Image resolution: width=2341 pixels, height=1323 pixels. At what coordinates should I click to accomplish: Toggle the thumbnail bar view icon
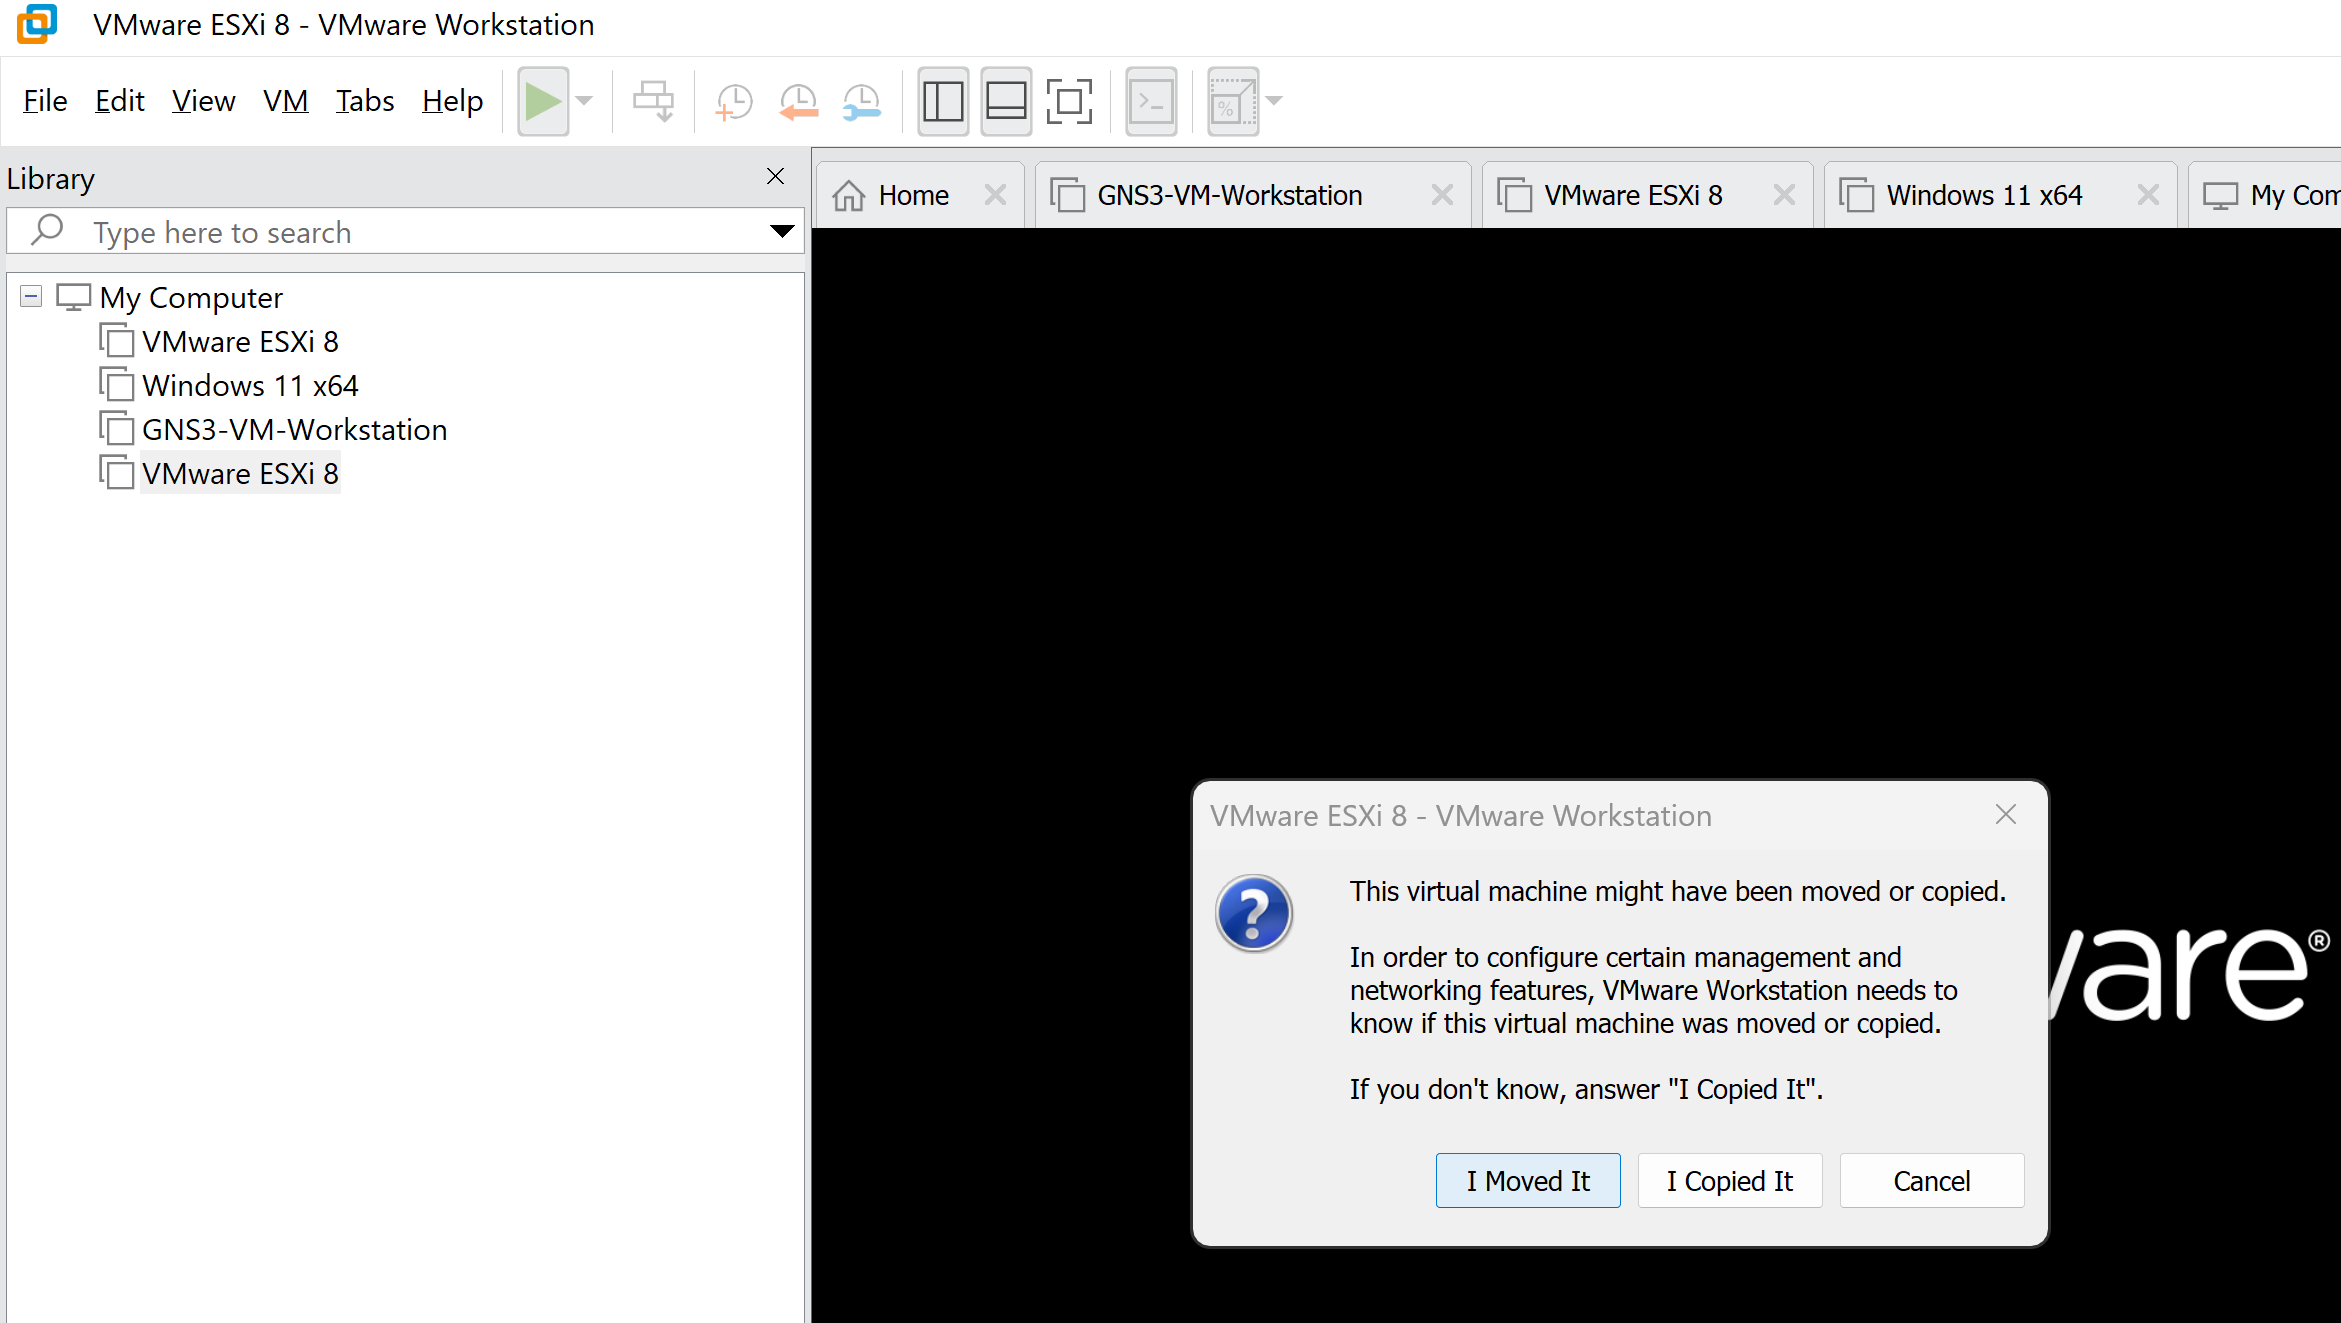pos(1005,101)
